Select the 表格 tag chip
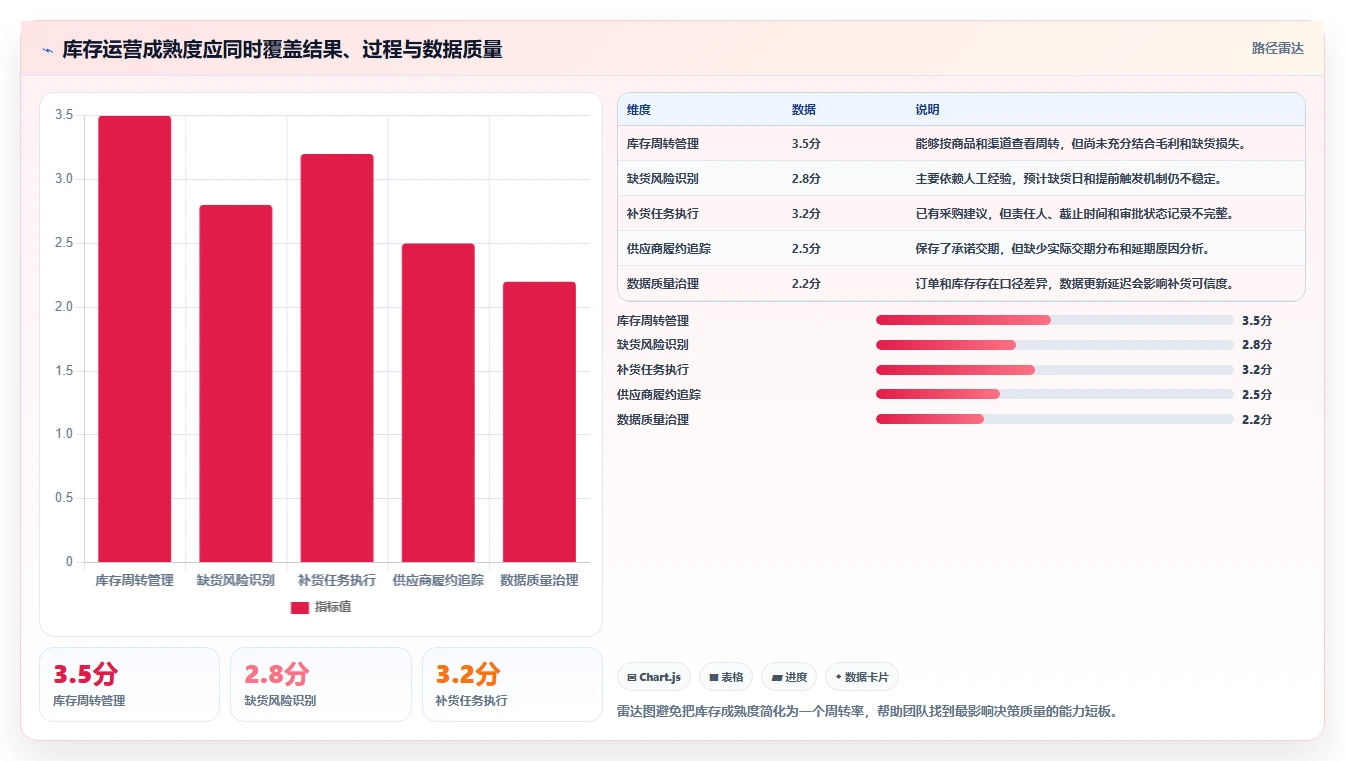This screenshot has height=761, width=1345. click(726, 677)
